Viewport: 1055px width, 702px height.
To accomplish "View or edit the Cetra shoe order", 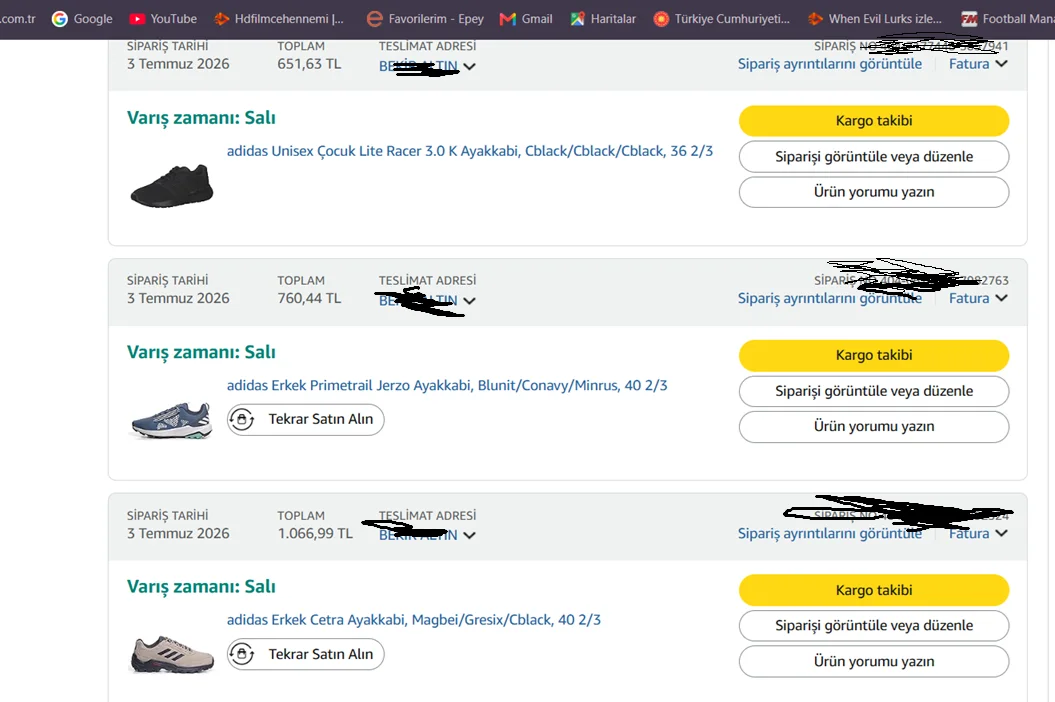I will point(874,626).
